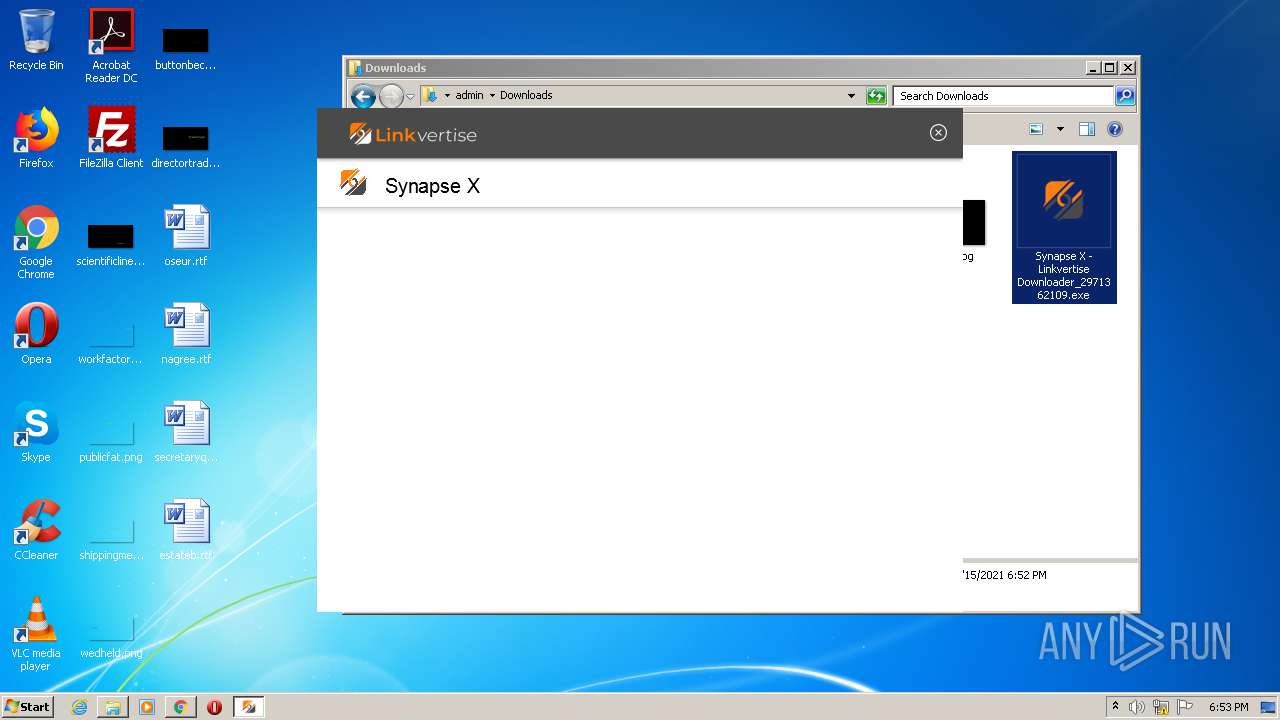Open Opera from the taskbar

[214, 707]
